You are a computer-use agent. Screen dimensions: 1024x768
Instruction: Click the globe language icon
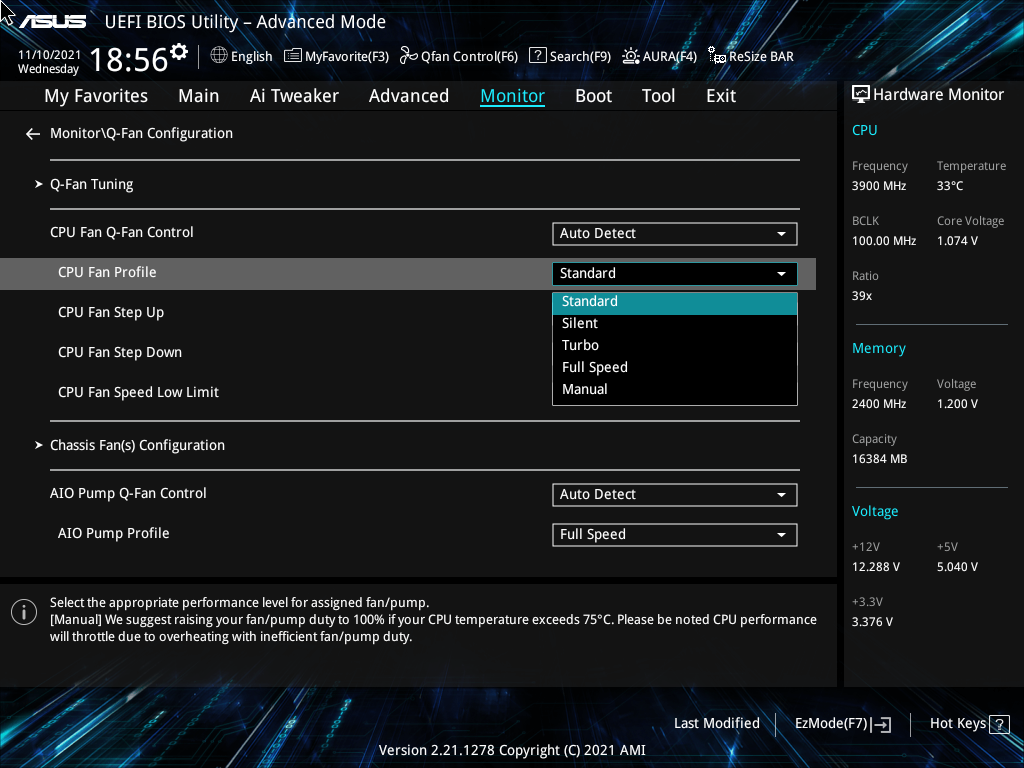point(219,56)
